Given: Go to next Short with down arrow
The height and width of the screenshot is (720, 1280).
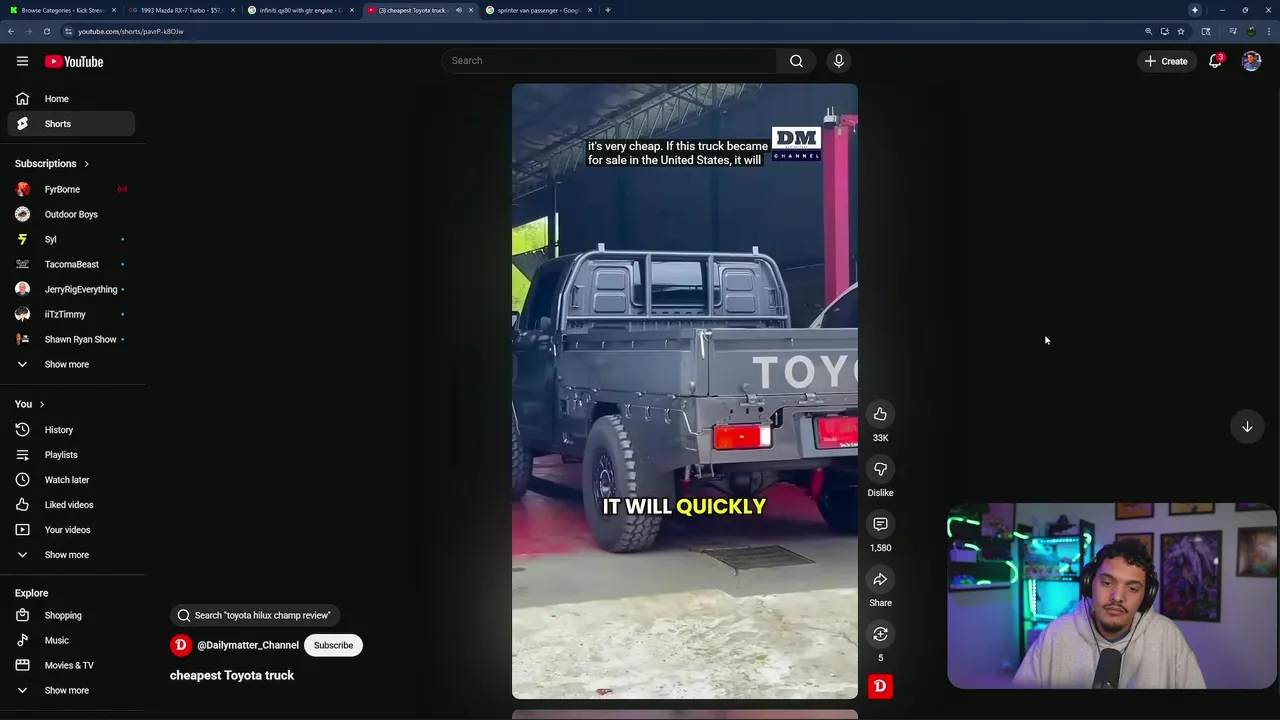Looking at the screenshot, I should (1247, 427).
